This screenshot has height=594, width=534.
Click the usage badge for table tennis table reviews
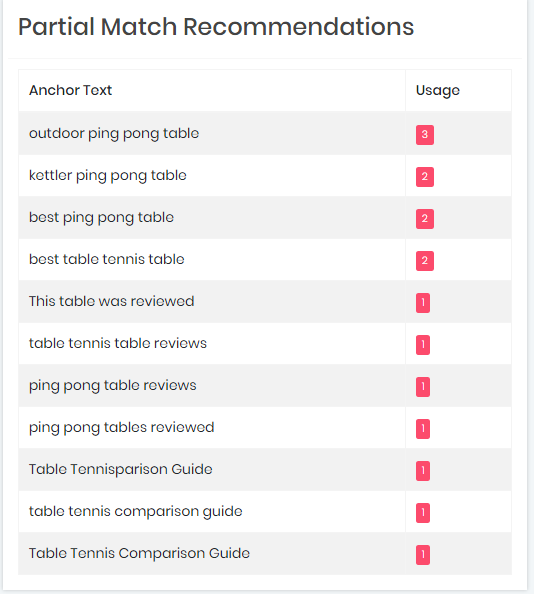[x=423, y=345]
